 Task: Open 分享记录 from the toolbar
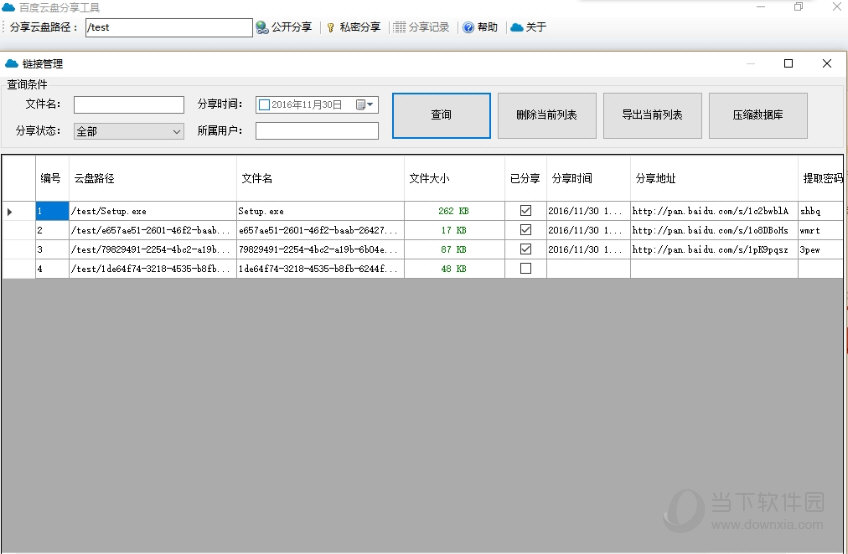(x=421, y=27)
